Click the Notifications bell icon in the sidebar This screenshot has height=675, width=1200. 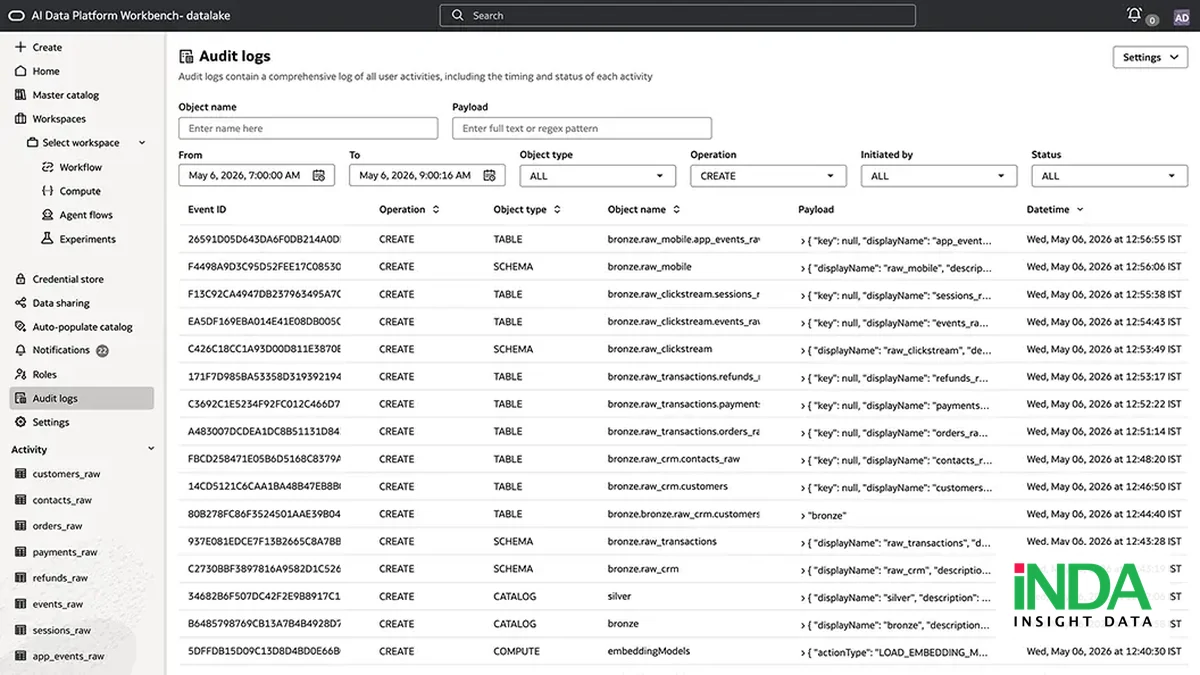click(21, 350)
